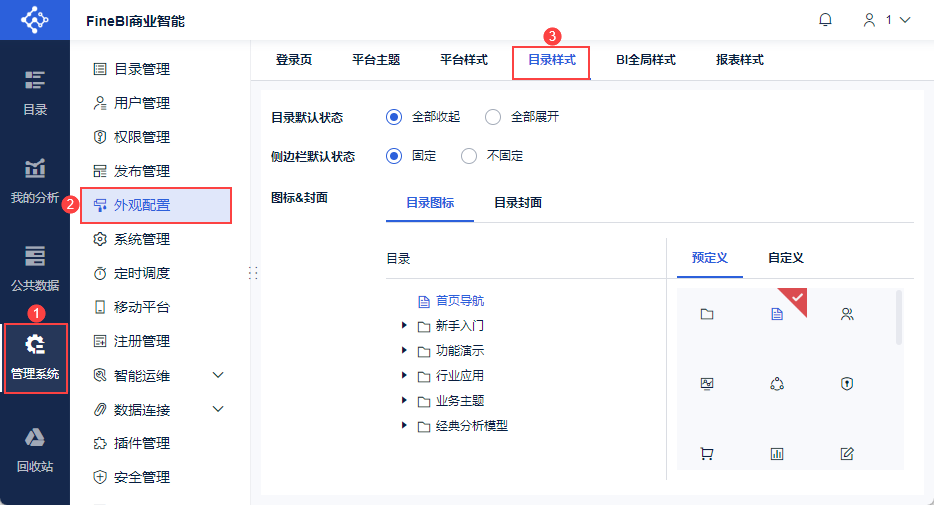This screenshot has width=934, height=505.
Task: Open 公共数据 in the left sidebar
Action: point(35,269)
